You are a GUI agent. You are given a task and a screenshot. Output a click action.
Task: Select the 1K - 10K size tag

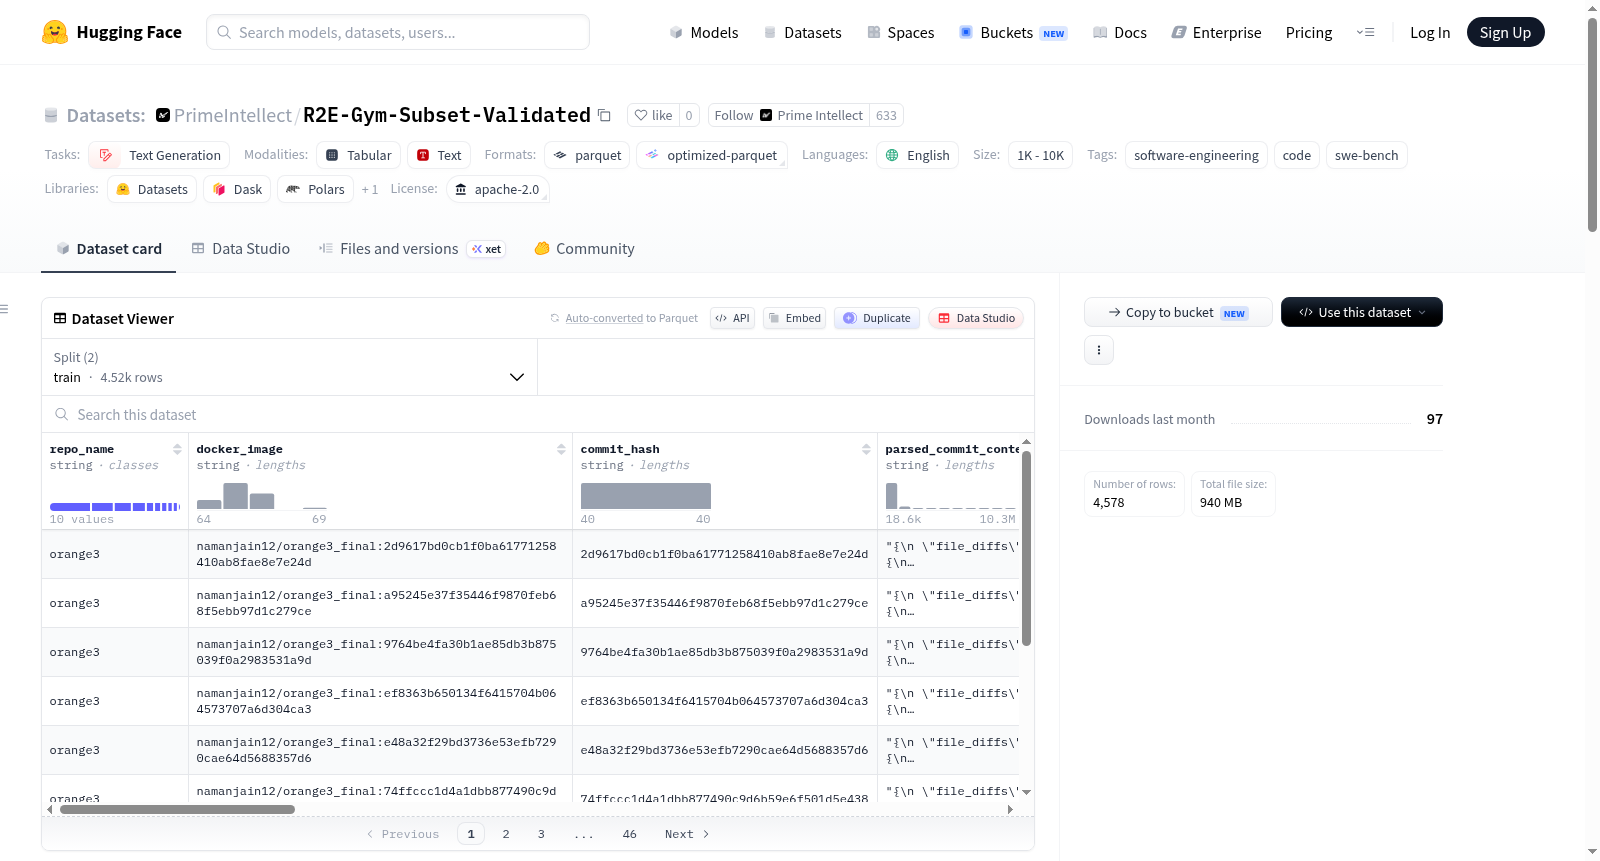coord(1040,155)
